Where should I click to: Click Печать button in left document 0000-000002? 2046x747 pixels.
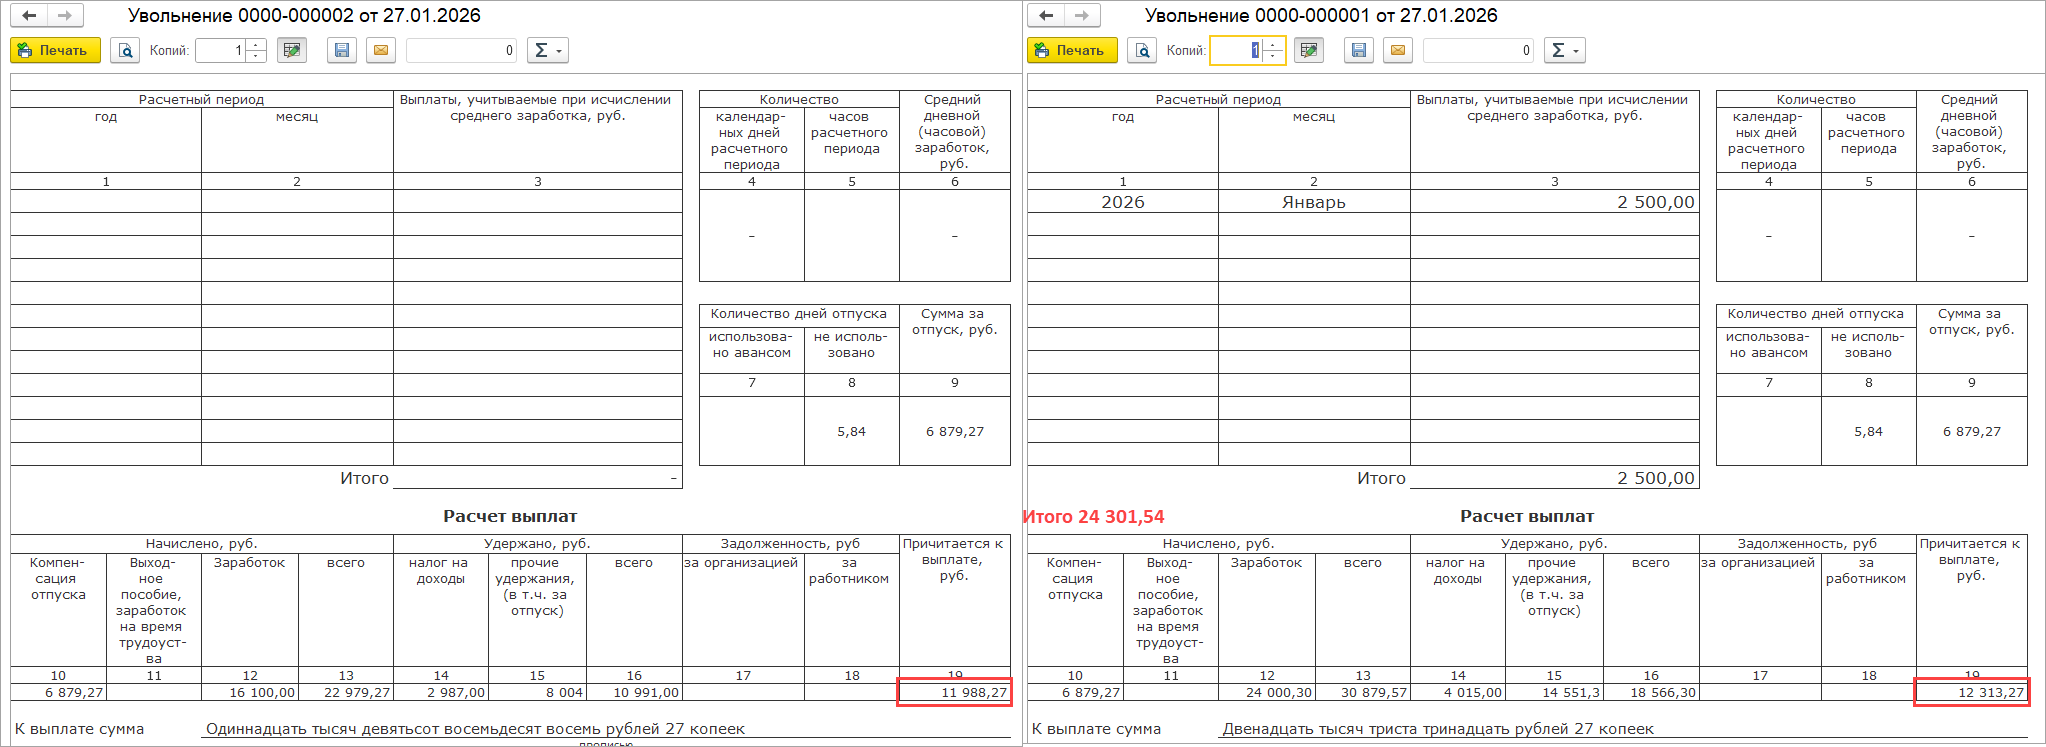pos(55,50)
